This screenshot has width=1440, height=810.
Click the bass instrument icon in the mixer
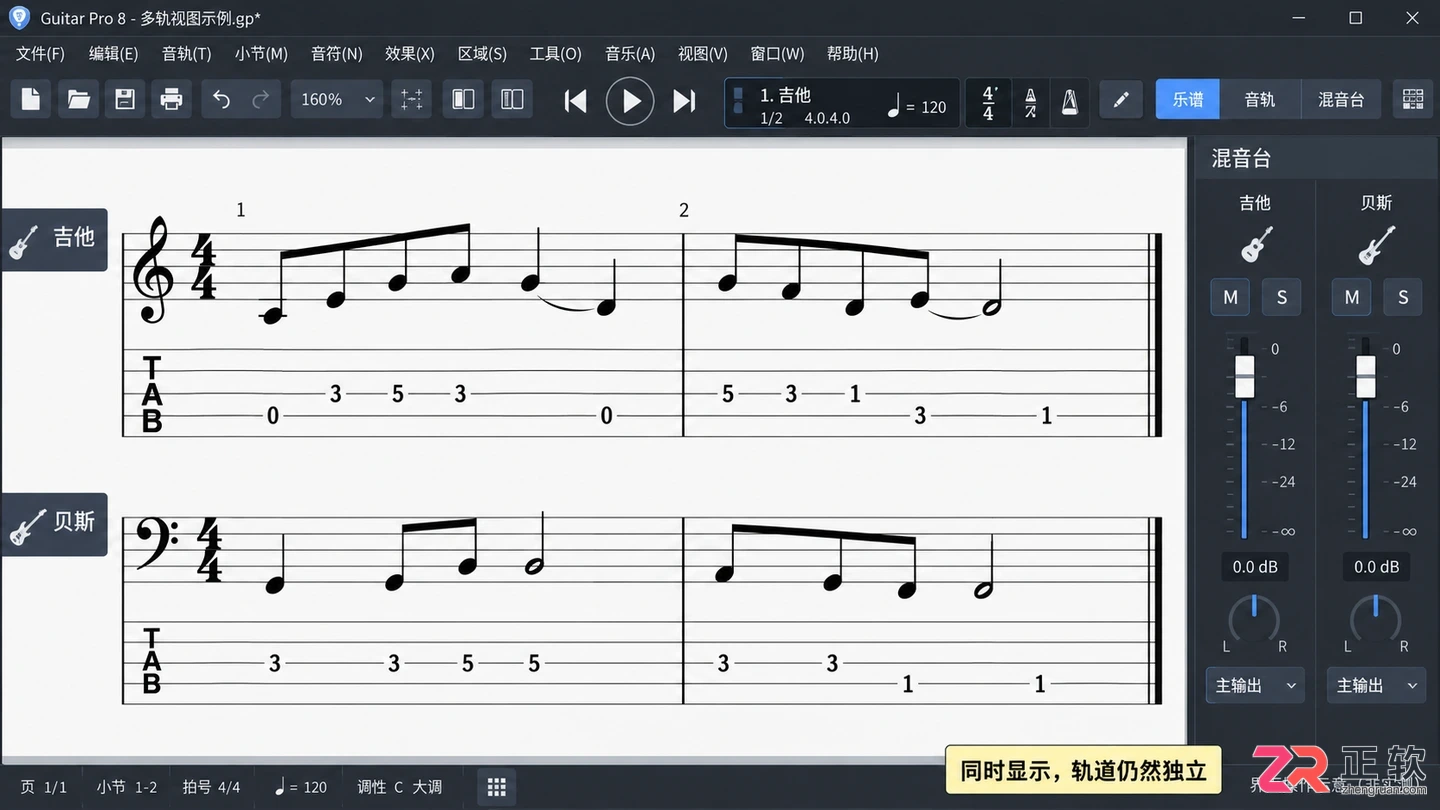click(1377, 245)
